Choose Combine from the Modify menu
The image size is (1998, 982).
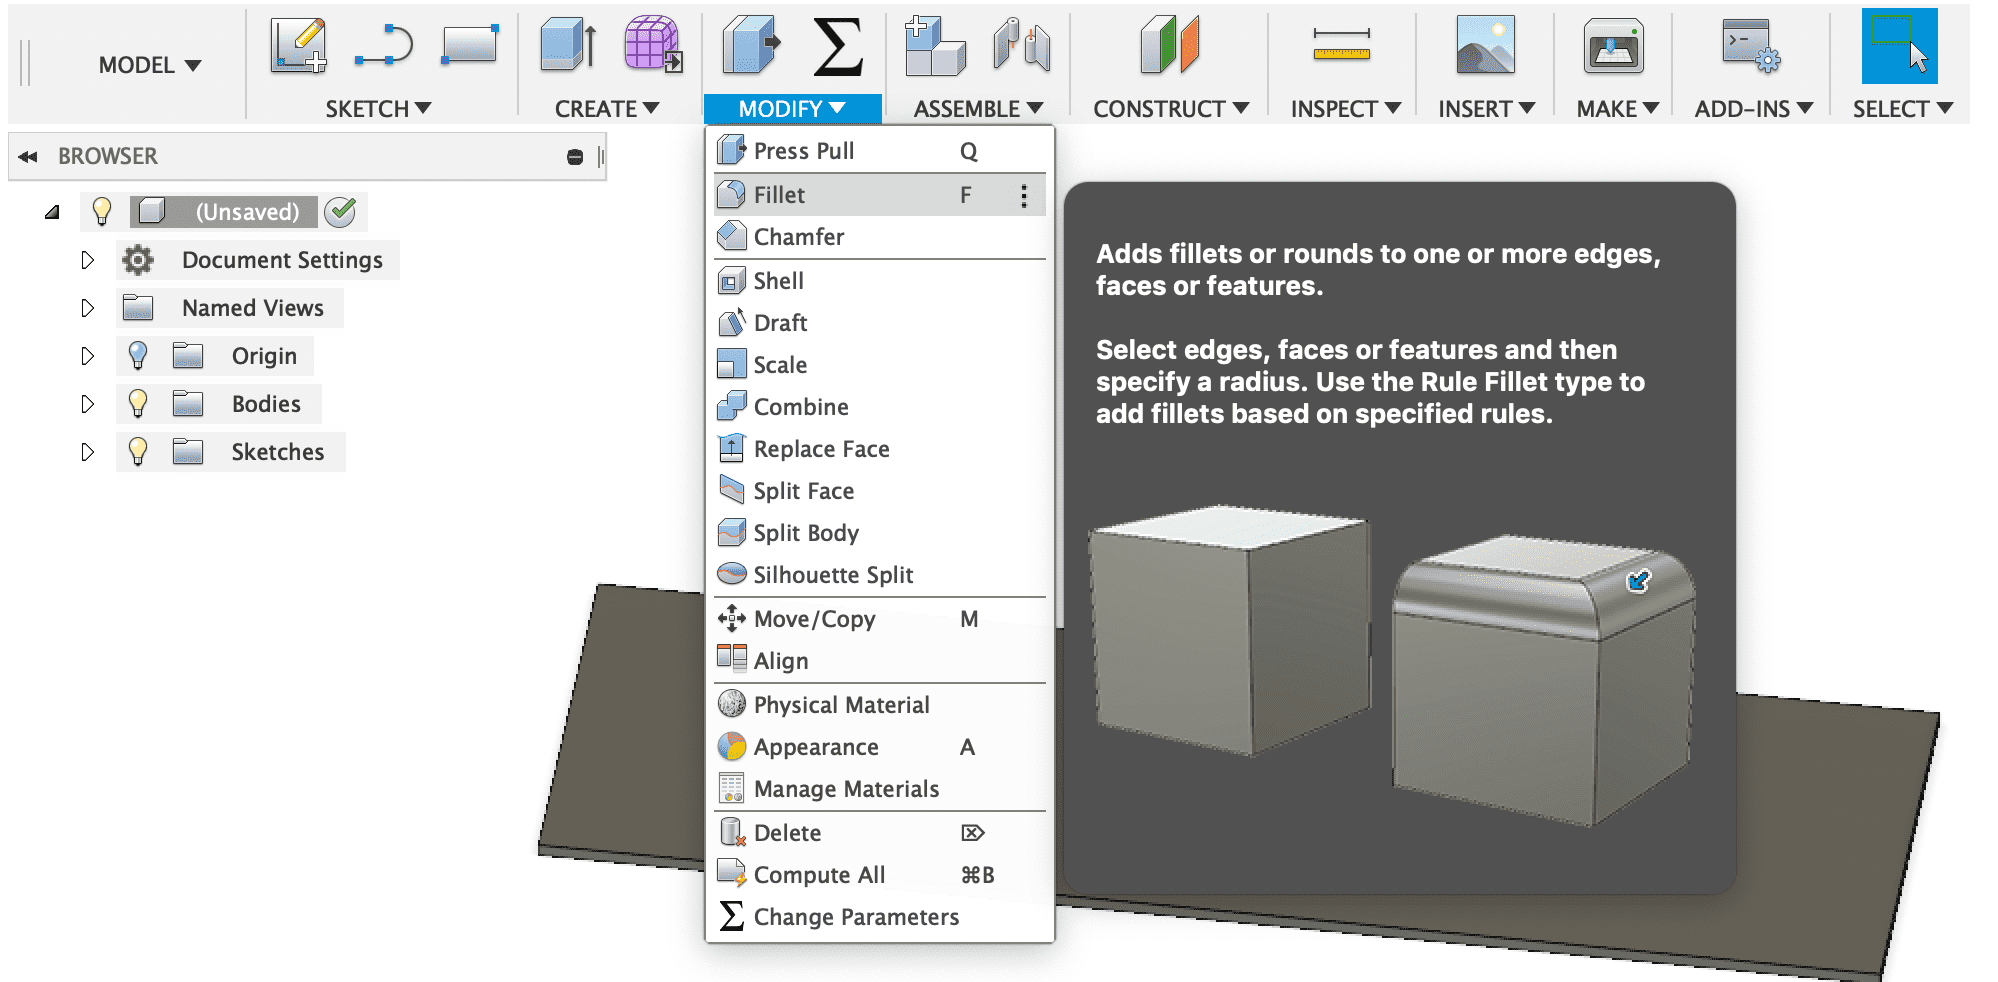point(880,407)
